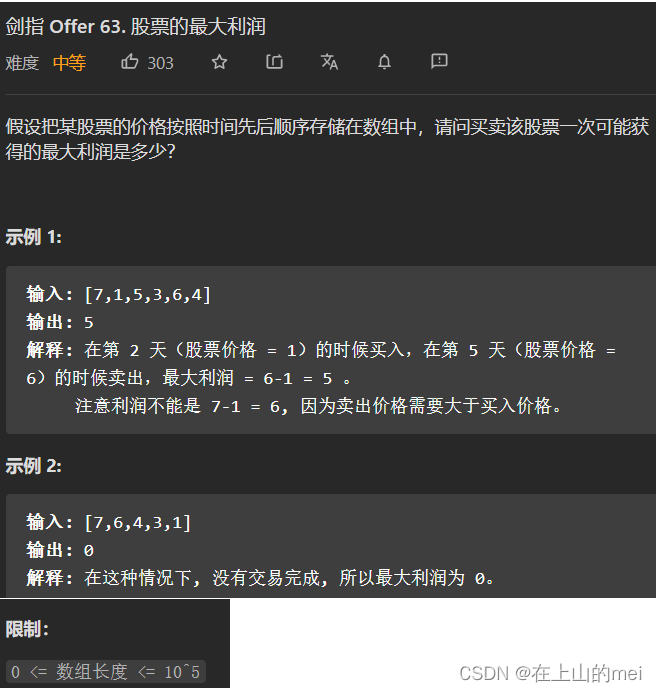Viewport: 657px width, 692px height.
Task: Open the feedback report icon
Action: [x=439, y=61]
